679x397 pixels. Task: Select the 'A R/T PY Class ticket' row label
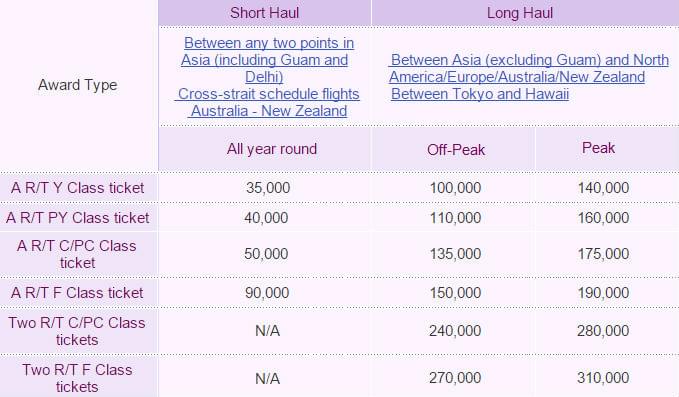coord(78,217)
